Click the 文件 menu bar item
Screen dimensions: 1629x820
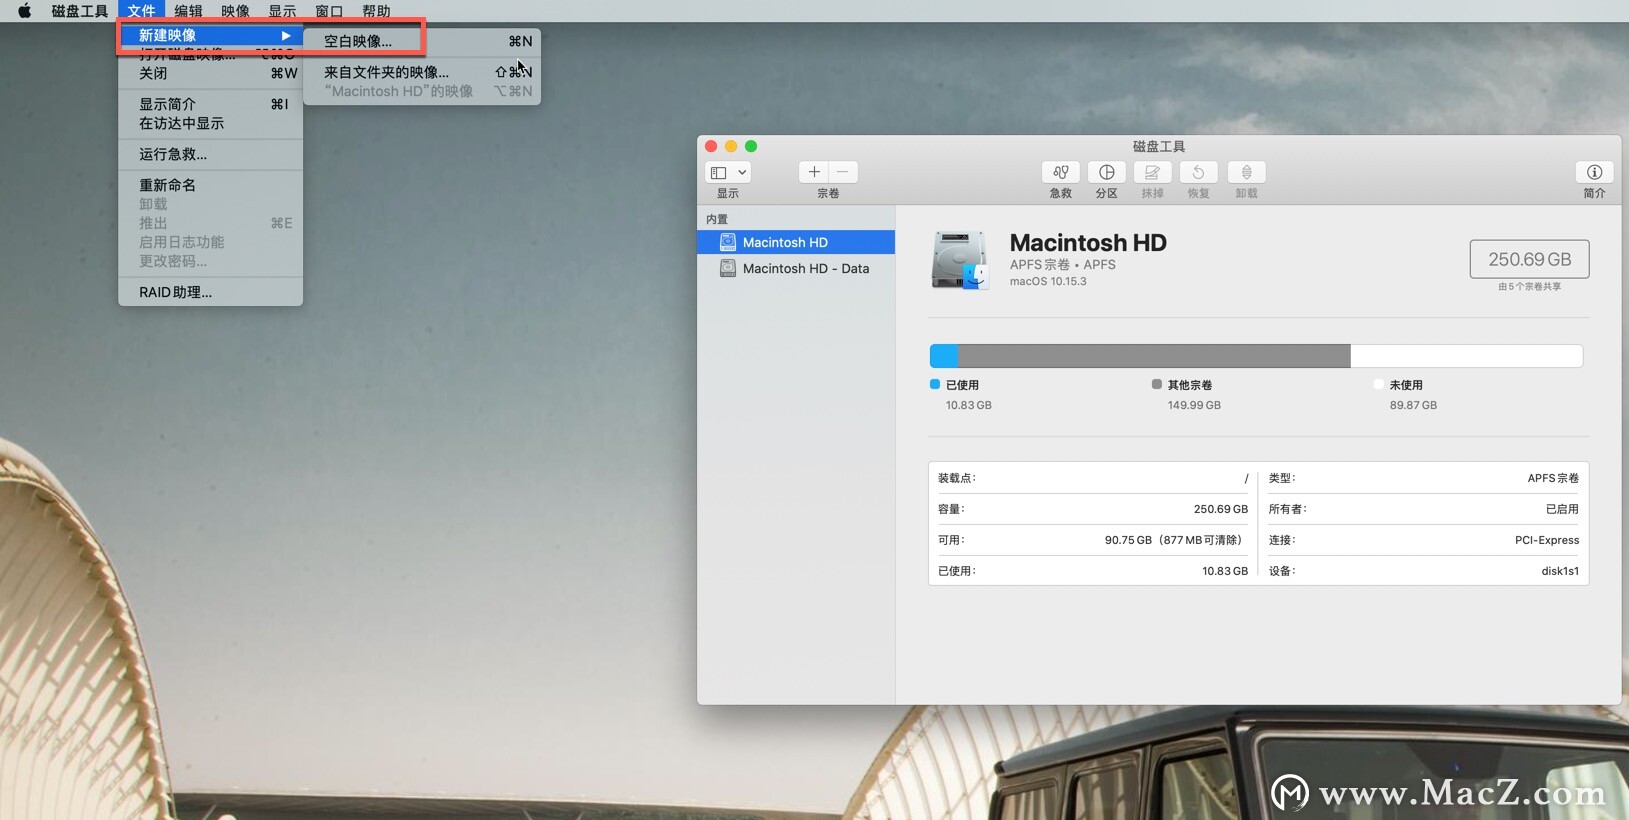tap(141, 11)
